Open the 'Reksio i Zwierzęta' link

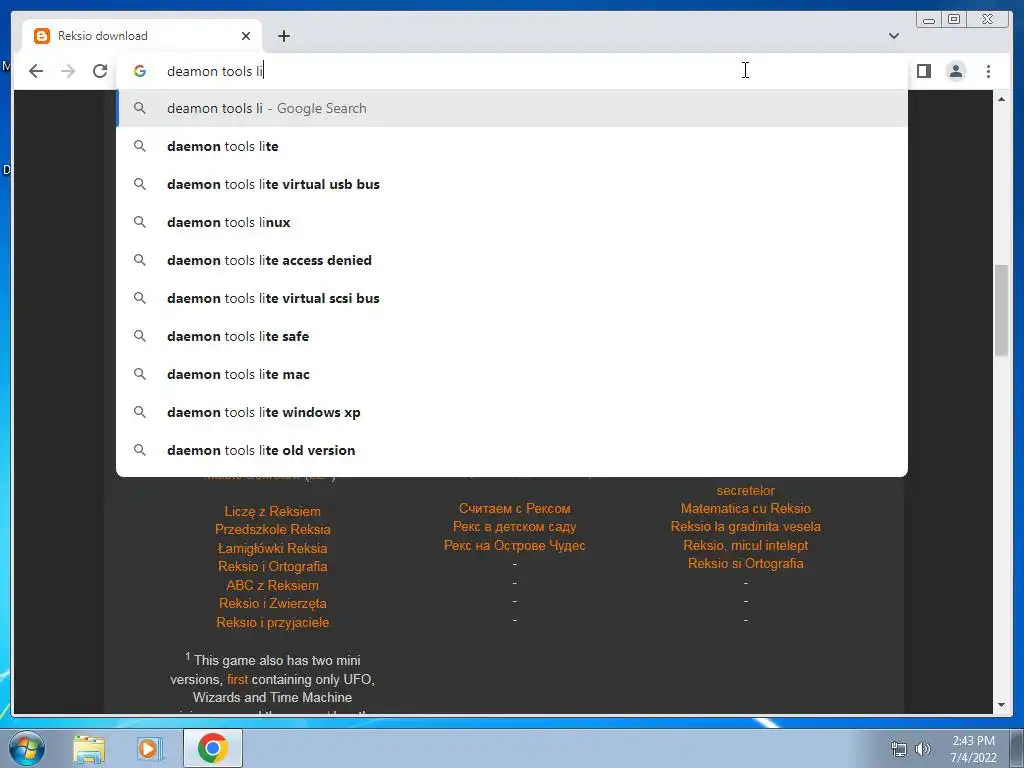pyautogui.click(x=272, y=603)
